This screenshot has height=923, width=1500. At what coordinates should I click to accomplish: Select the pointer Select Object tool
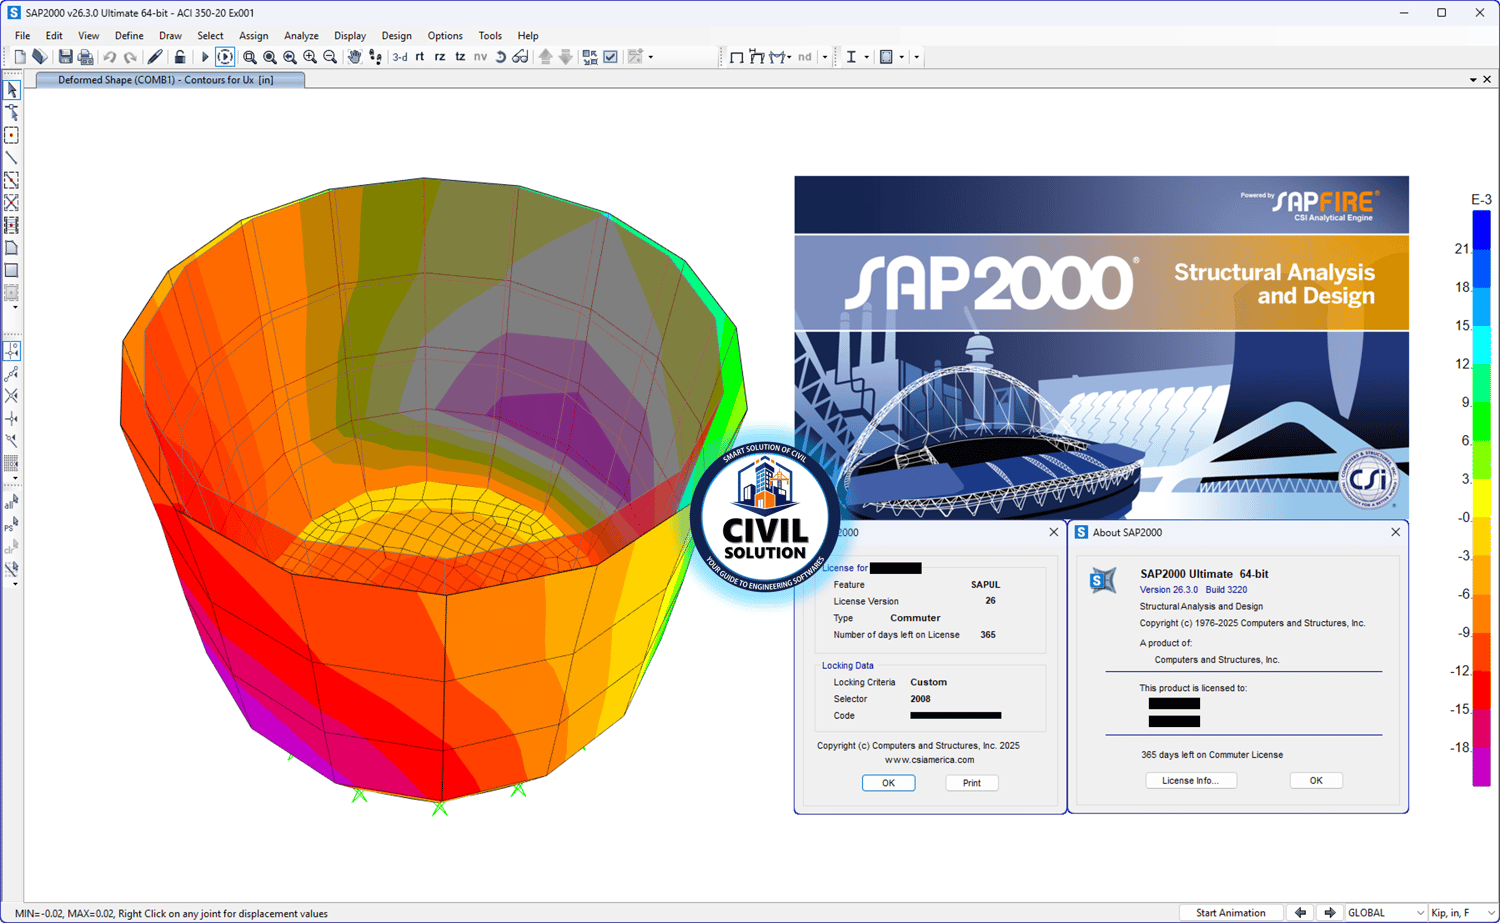[x=12, y=90]
